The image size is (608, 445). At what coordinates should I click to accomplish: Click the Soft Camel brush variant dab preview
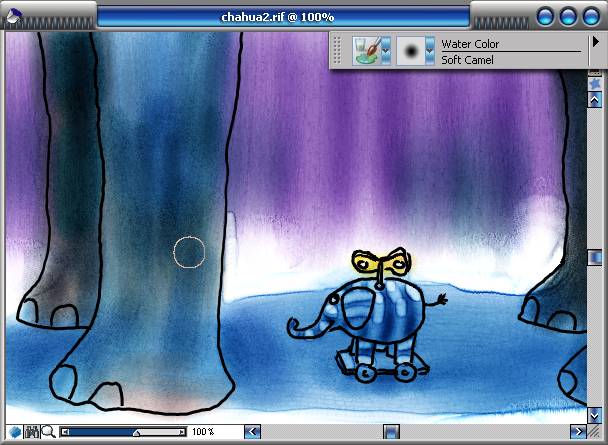click(x=411, y=51)
